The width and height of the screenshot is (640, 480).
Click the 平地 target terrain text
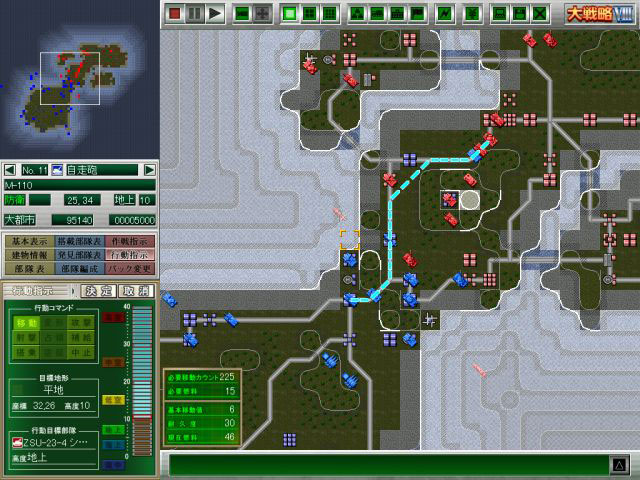pyautogui.click(x=53, y=390)
